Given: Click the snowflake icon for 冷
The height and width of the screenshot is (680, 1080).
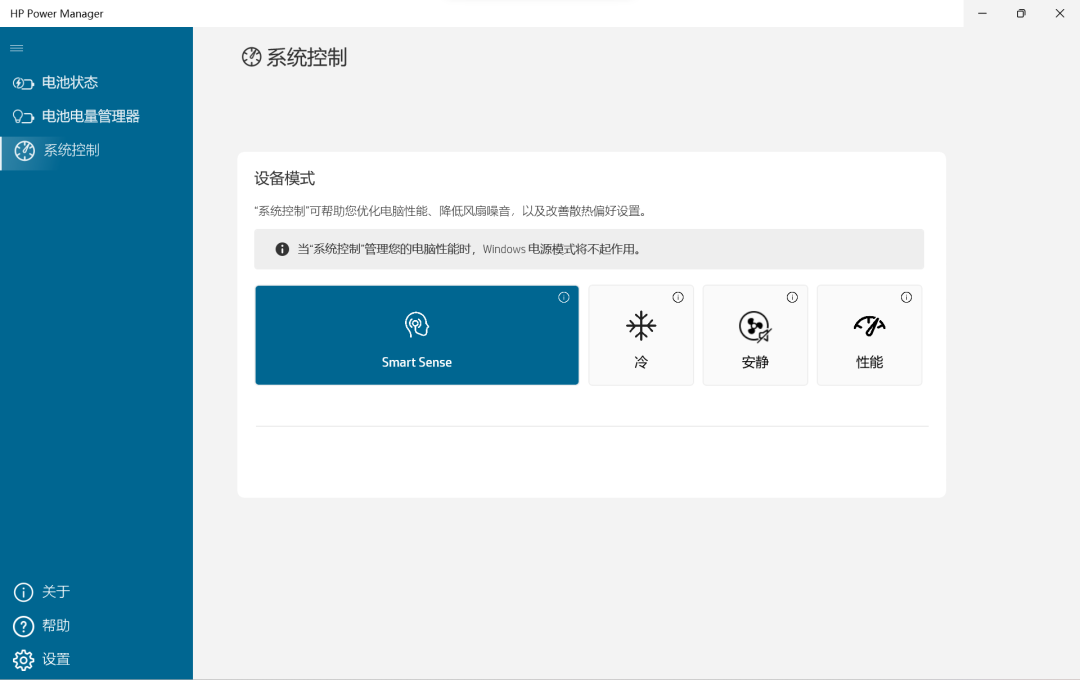Looking at the screenshot, I should click(641, 326).
